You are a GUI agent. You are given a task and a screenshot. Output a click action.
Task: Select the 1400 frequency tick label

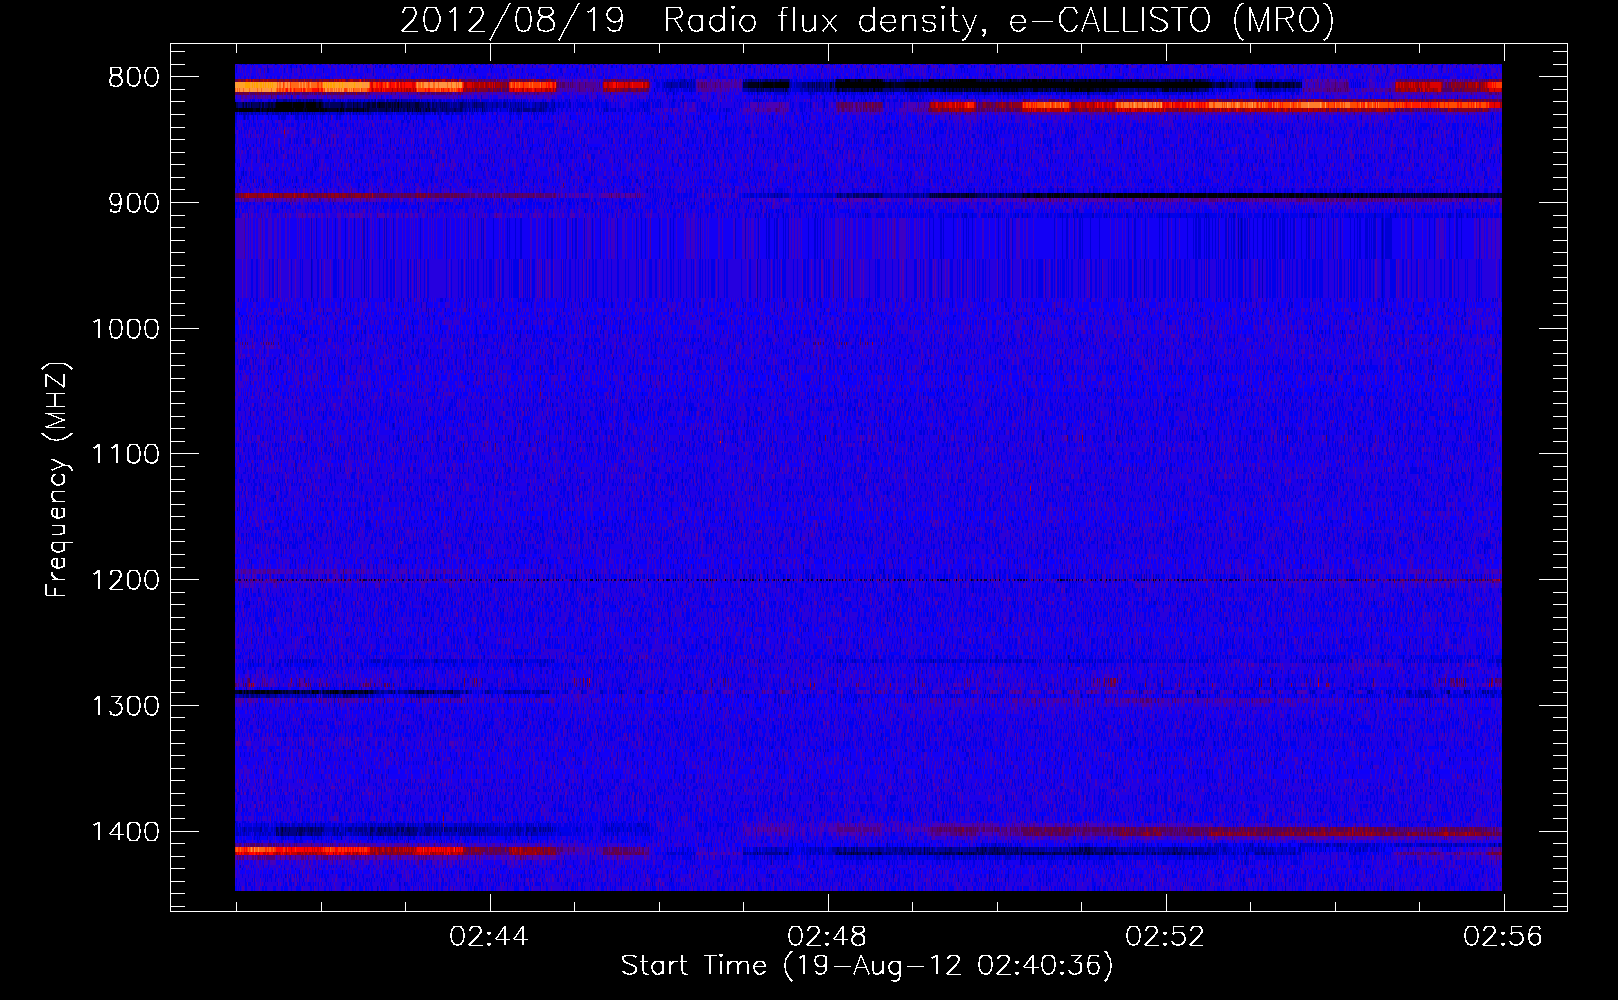click(x=125, y=832)
